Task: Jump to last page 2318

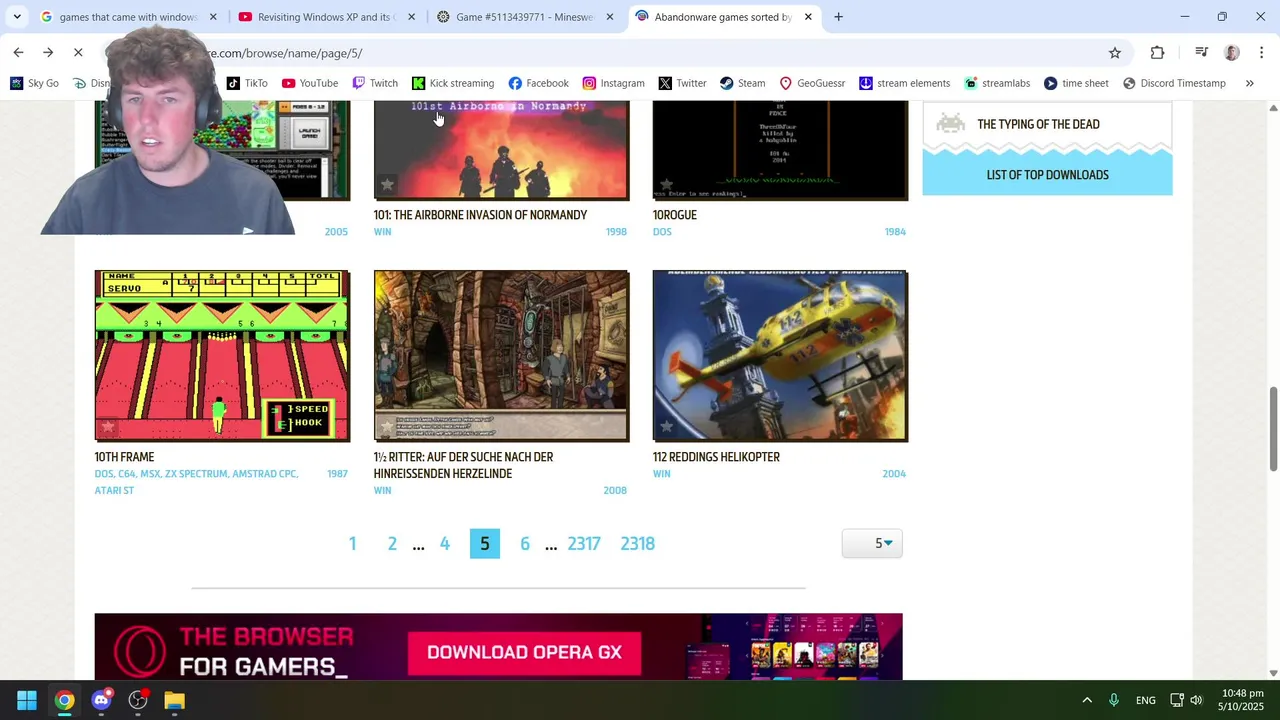Action: pyautogui.click(x=638, y=543)
